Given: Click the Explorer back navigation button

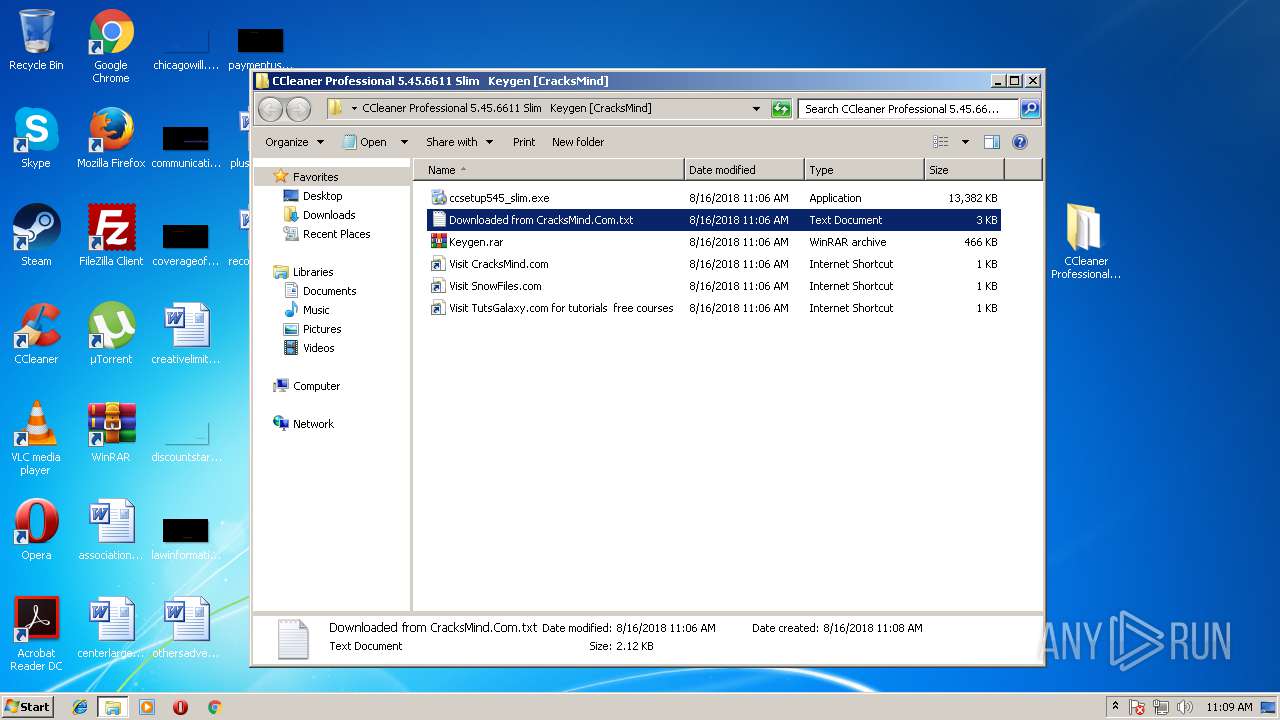Looking at the screenshot, I should [x=270, y=109].
